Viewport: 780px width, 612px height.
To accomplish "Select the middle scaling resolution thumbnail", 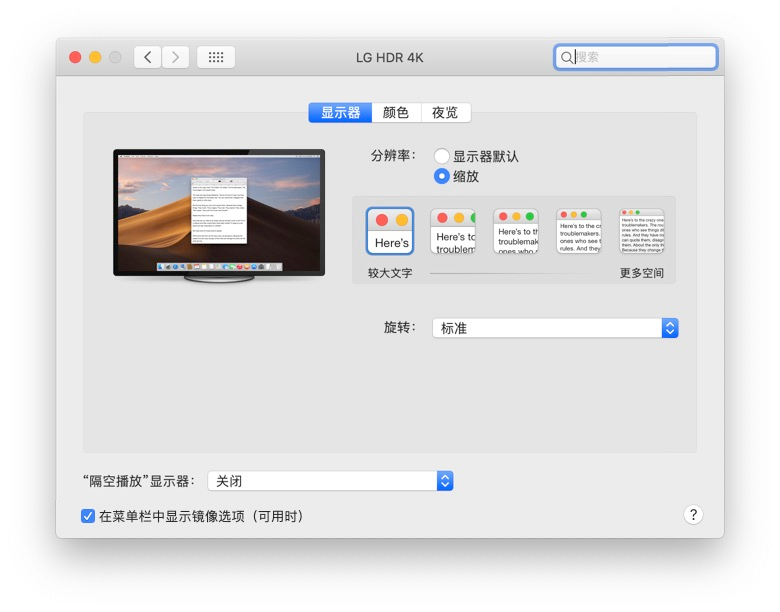I will pyautogui.click(x=516, y=231).
